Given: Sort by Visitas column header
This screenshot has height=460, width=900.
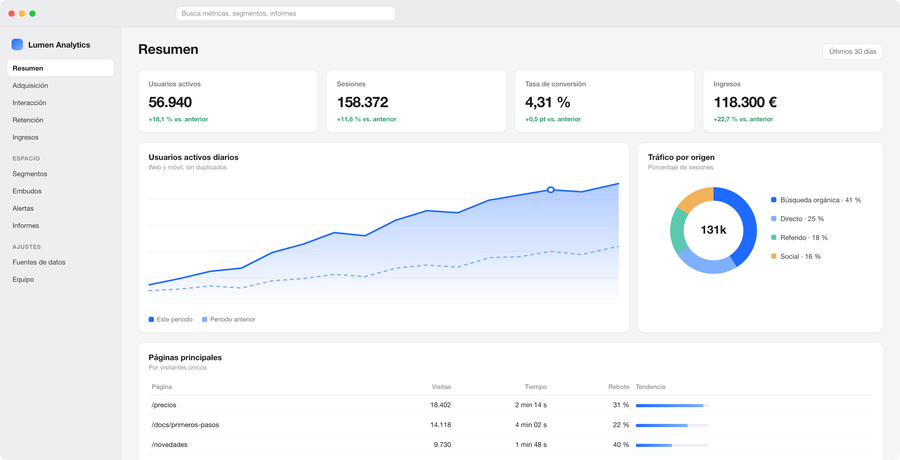Looking at the screenshot, I should 441,386.
